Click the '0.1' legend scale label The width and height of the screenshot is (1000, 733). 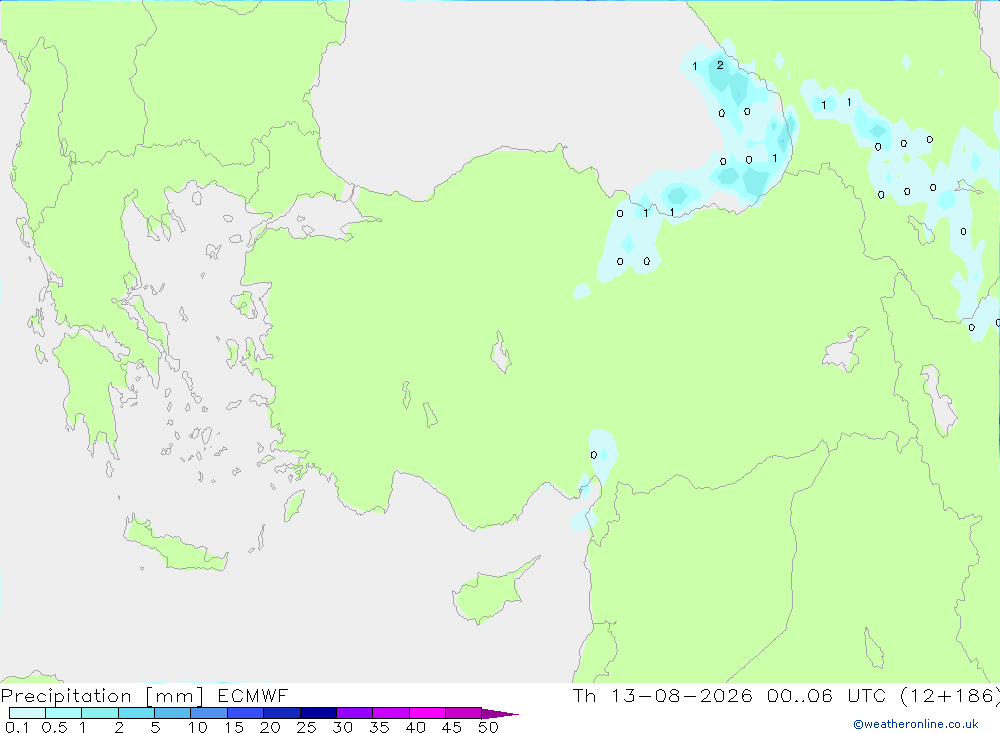tap(17, 727)
